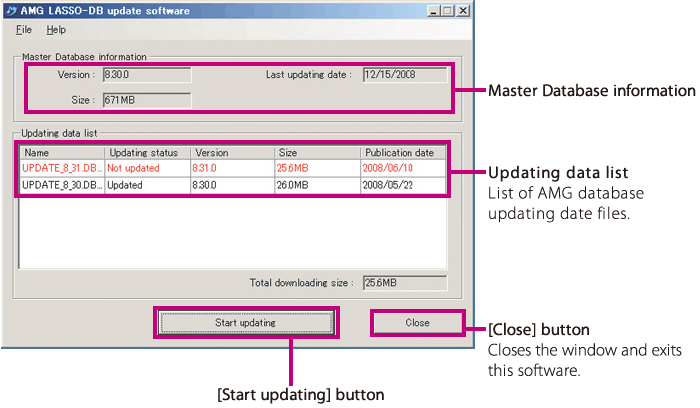This screenshot has height=408, width=700.
Task: Sort list by Name column header
Action: point(61,153)
